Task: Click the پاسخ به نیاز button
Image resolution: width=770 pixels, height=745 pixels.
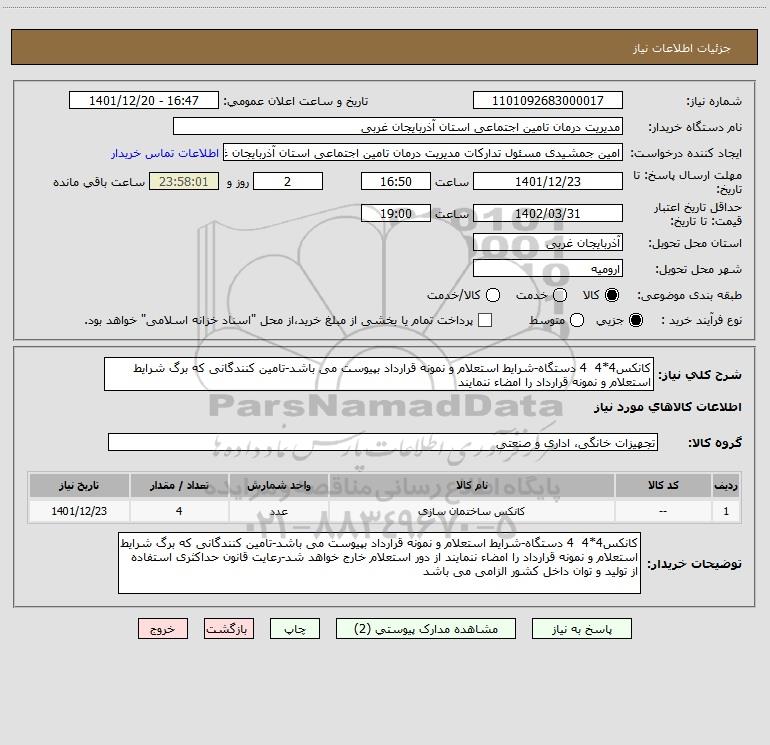Action: tap(581, 629)
